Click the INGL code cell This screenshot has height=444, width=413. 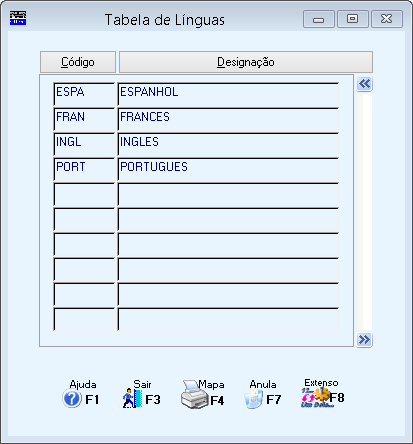pyautogui.click(x=84, y=144)
